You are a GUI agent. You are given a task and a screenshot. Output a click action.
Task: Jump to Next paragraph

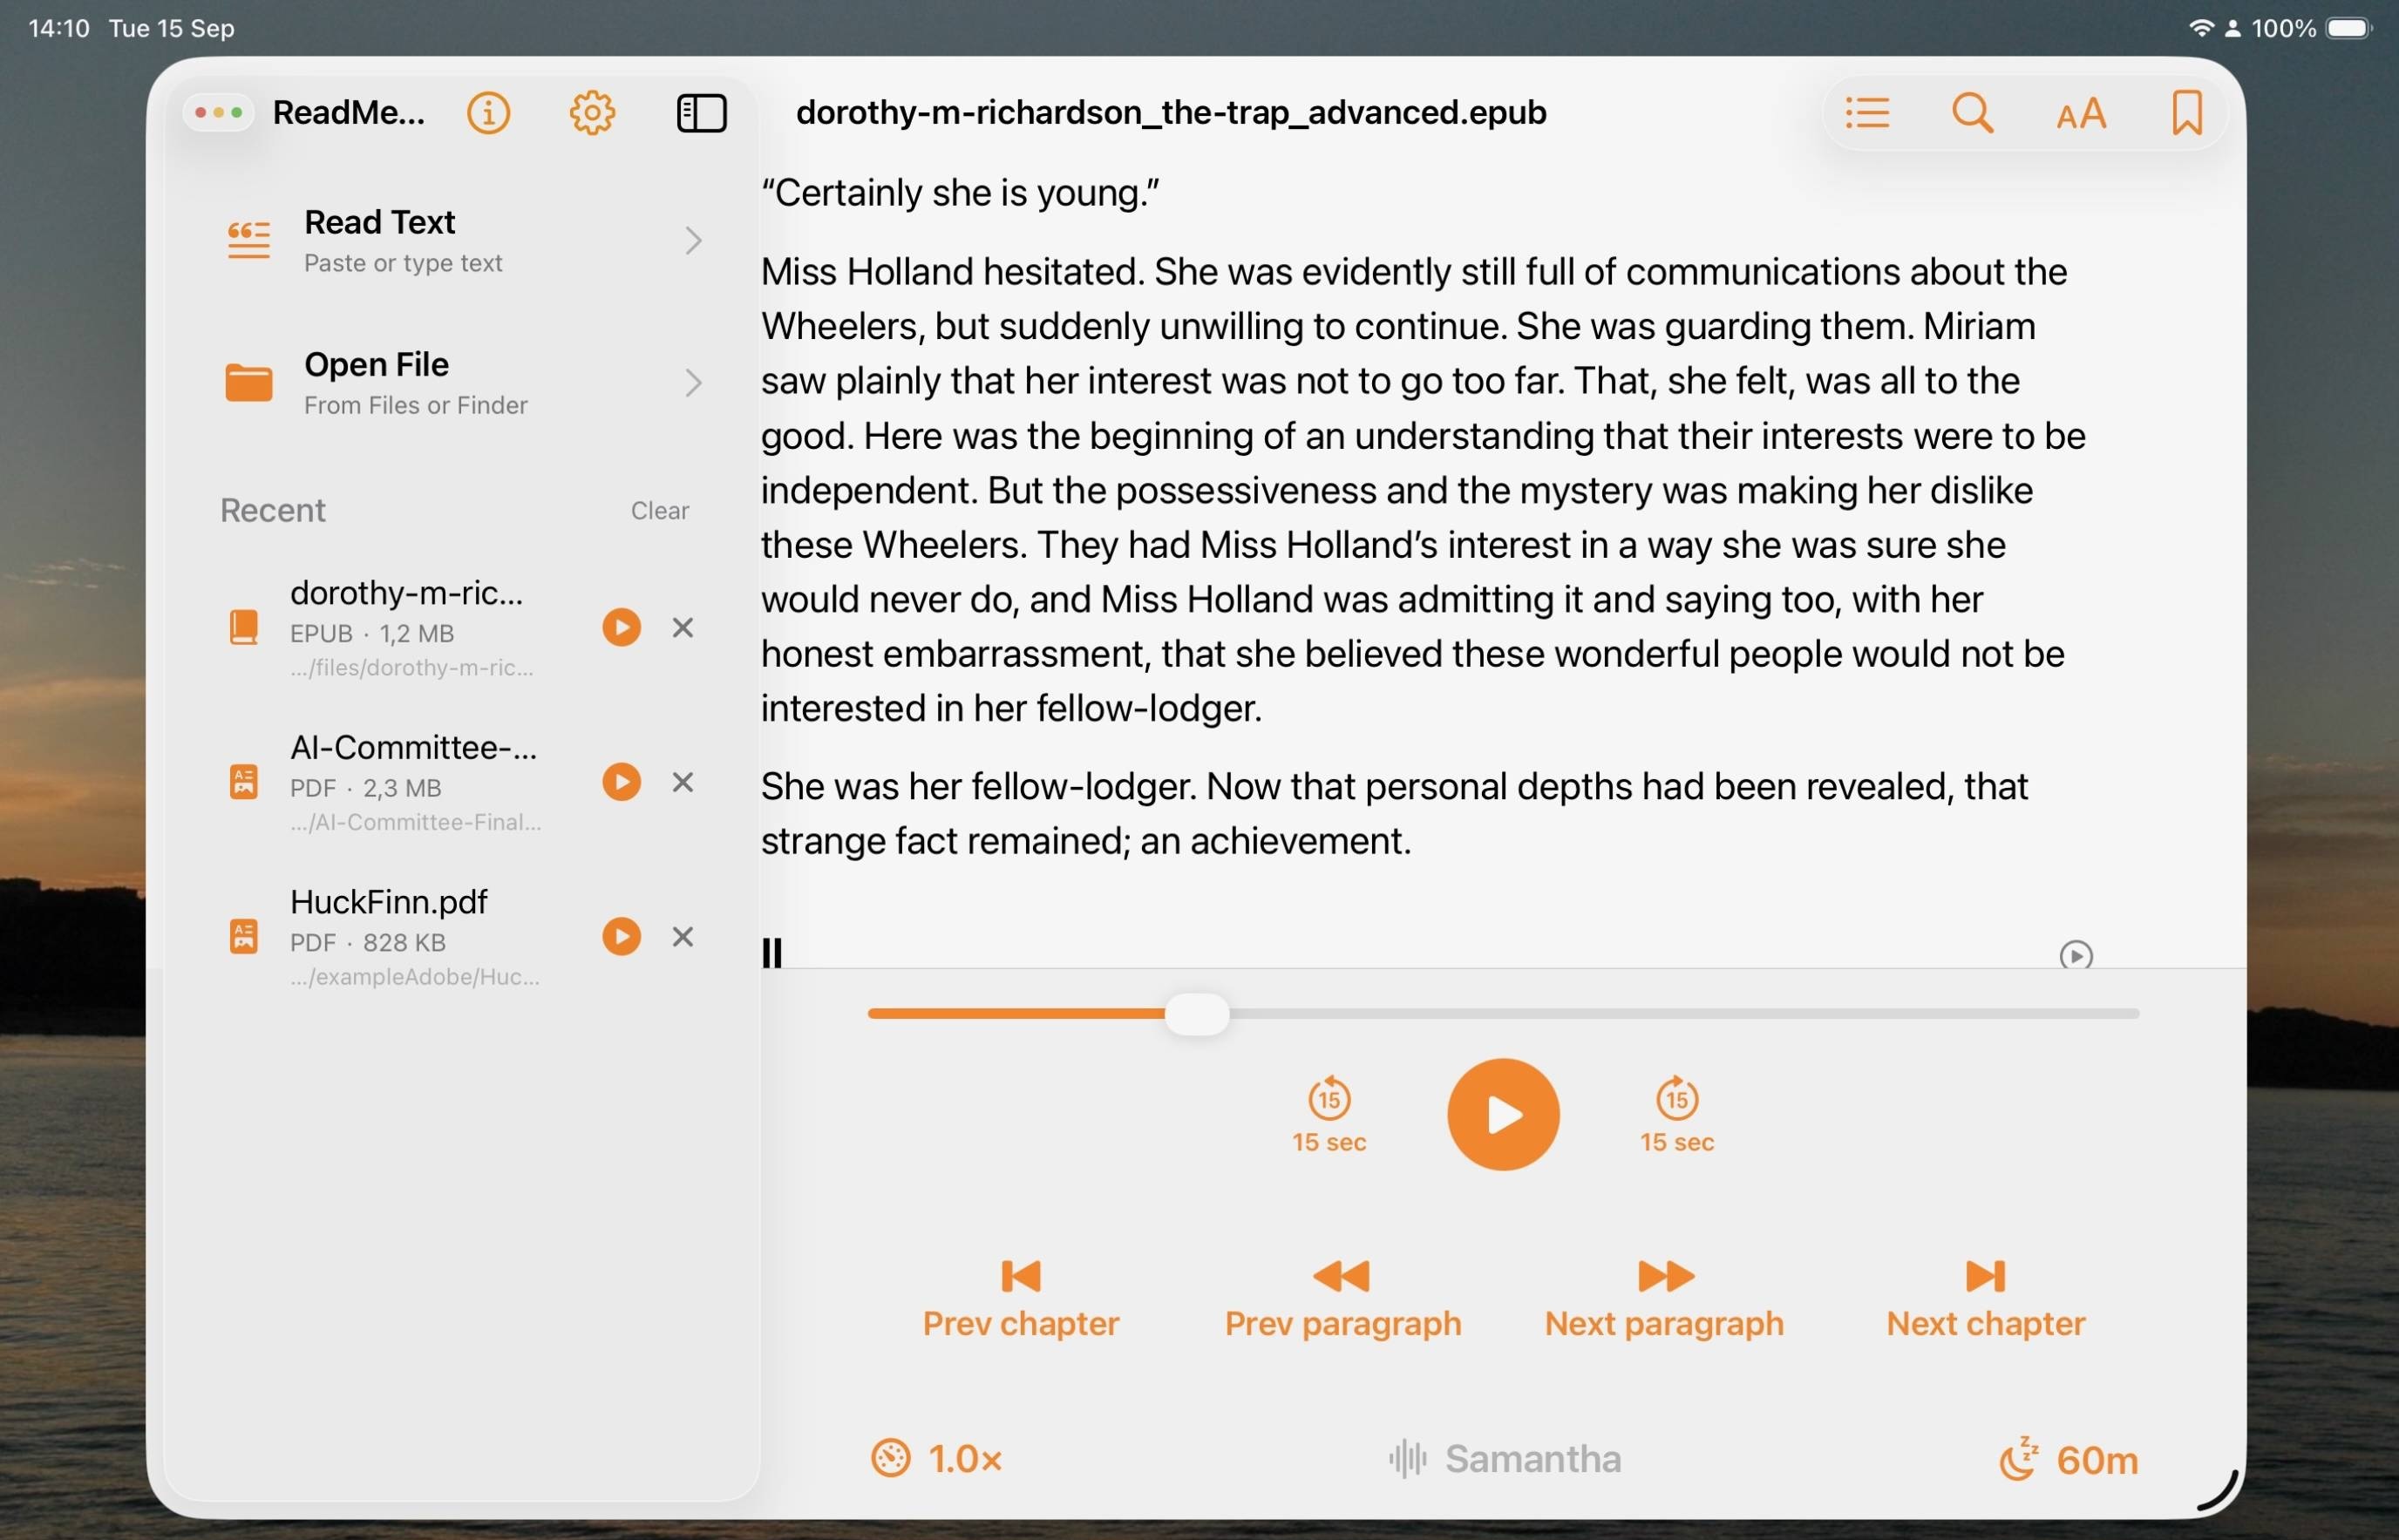1664,1301
